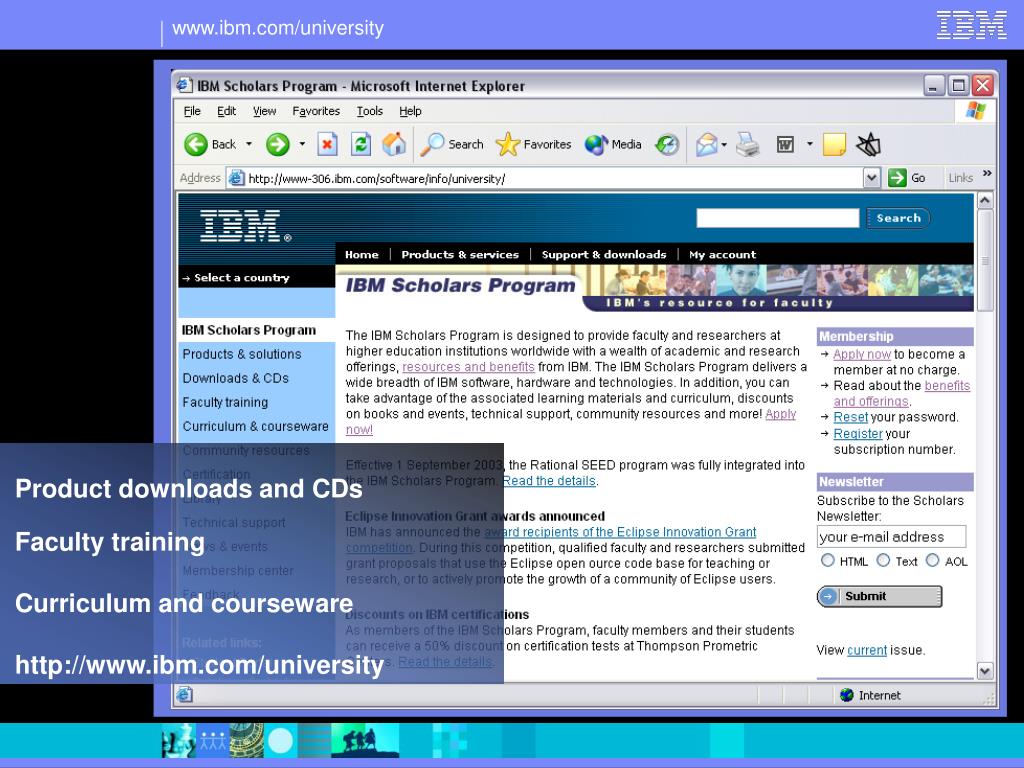This screenshot has width=1024, height=768.
Task: Open the Forward button history dropdown
Action: click(x=302, y=144)
